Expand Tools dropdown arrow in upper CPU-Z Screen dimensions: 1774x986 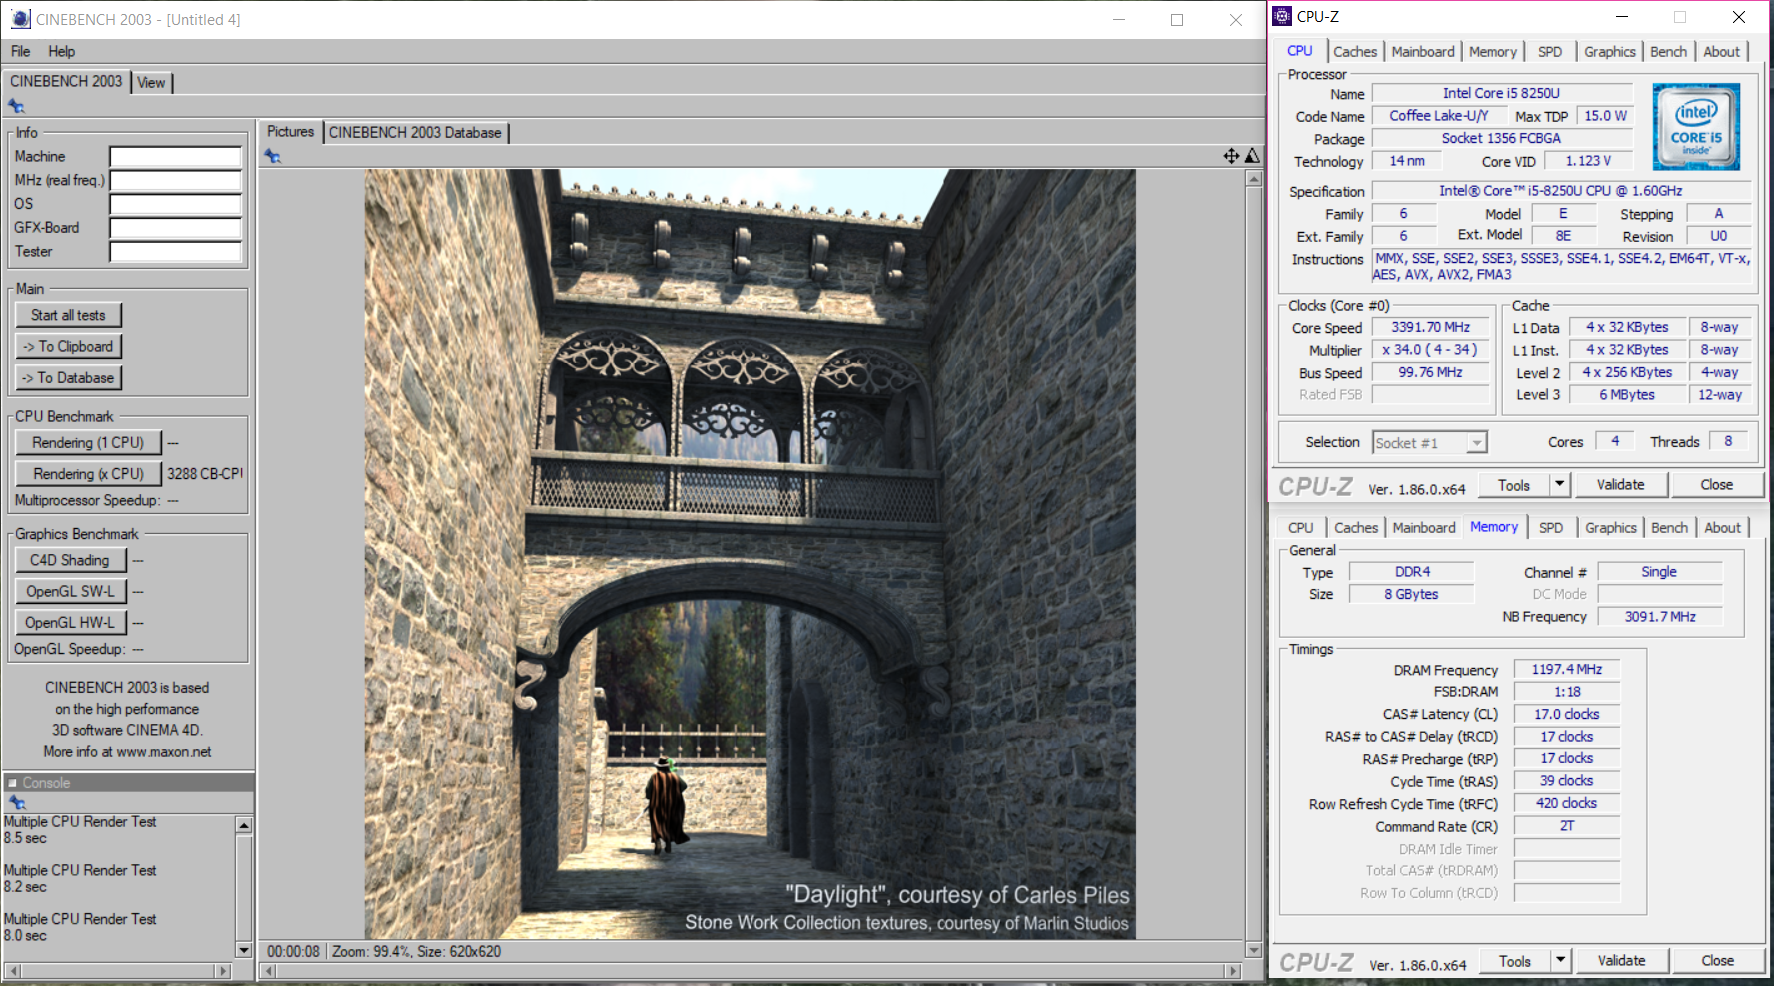pos(1559,485)
